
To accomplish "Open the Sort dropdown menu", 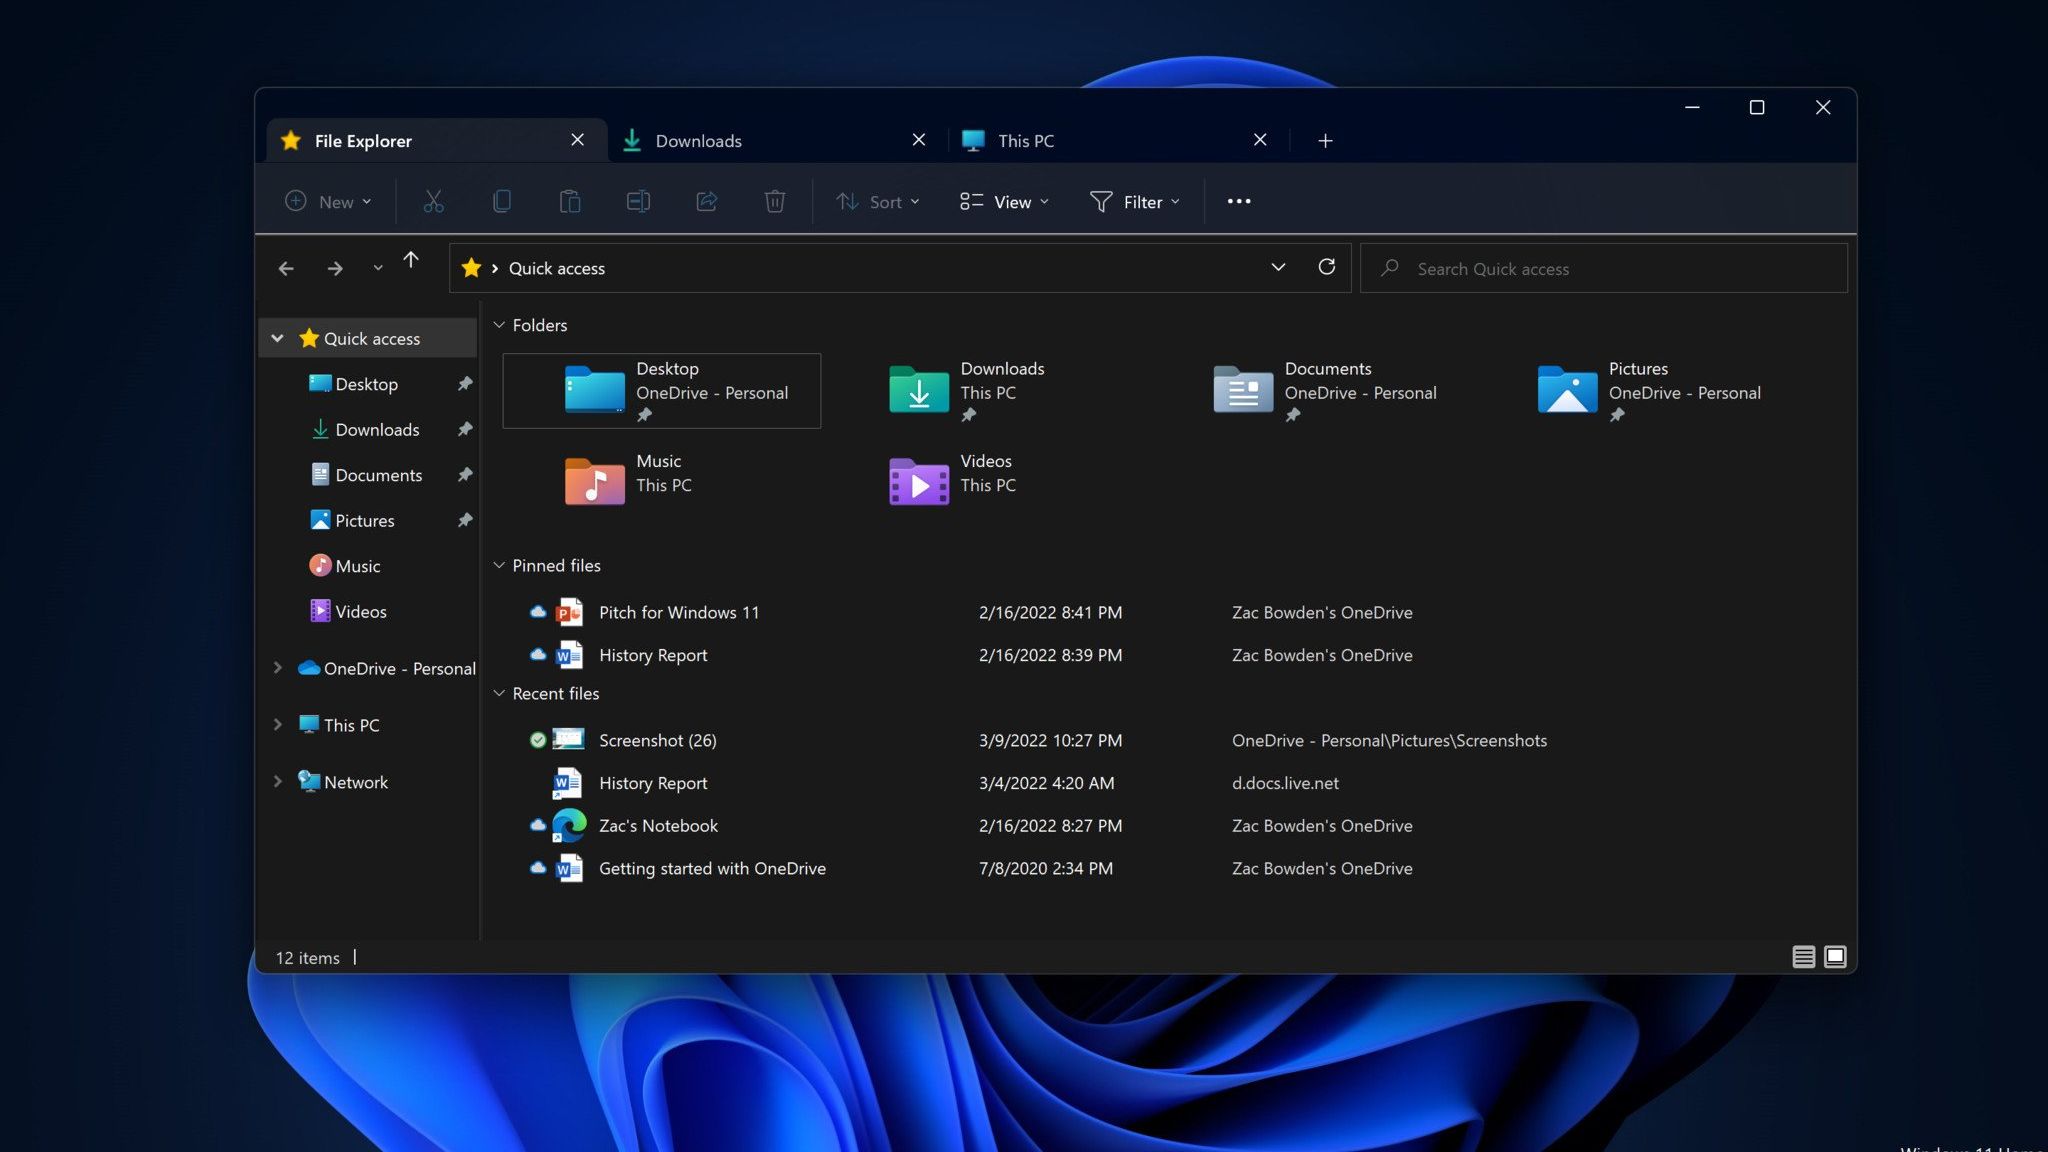I will (877, 201).
